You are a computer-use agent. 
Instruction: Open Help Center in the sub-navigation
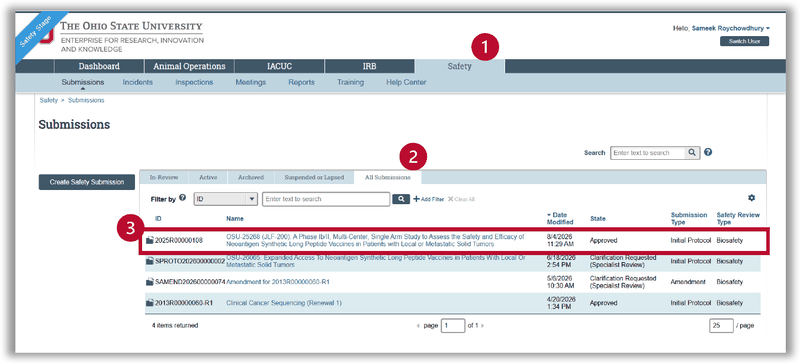pos(406,82)
